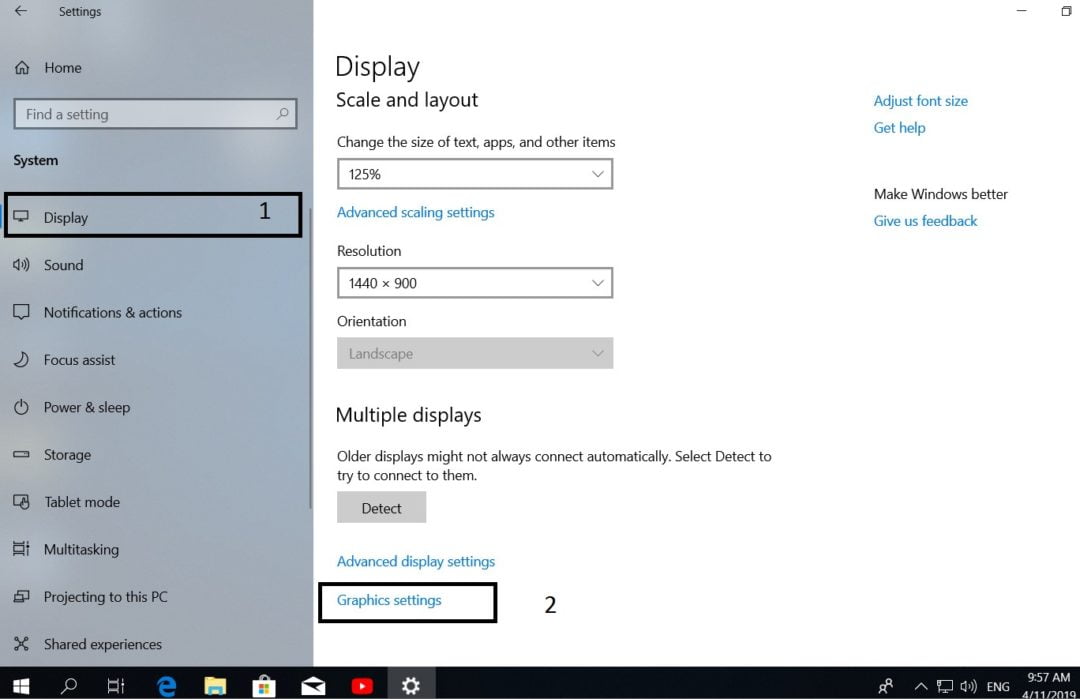
Task: Open Projecting to this PC settings
Action: (x=105, y=596)
